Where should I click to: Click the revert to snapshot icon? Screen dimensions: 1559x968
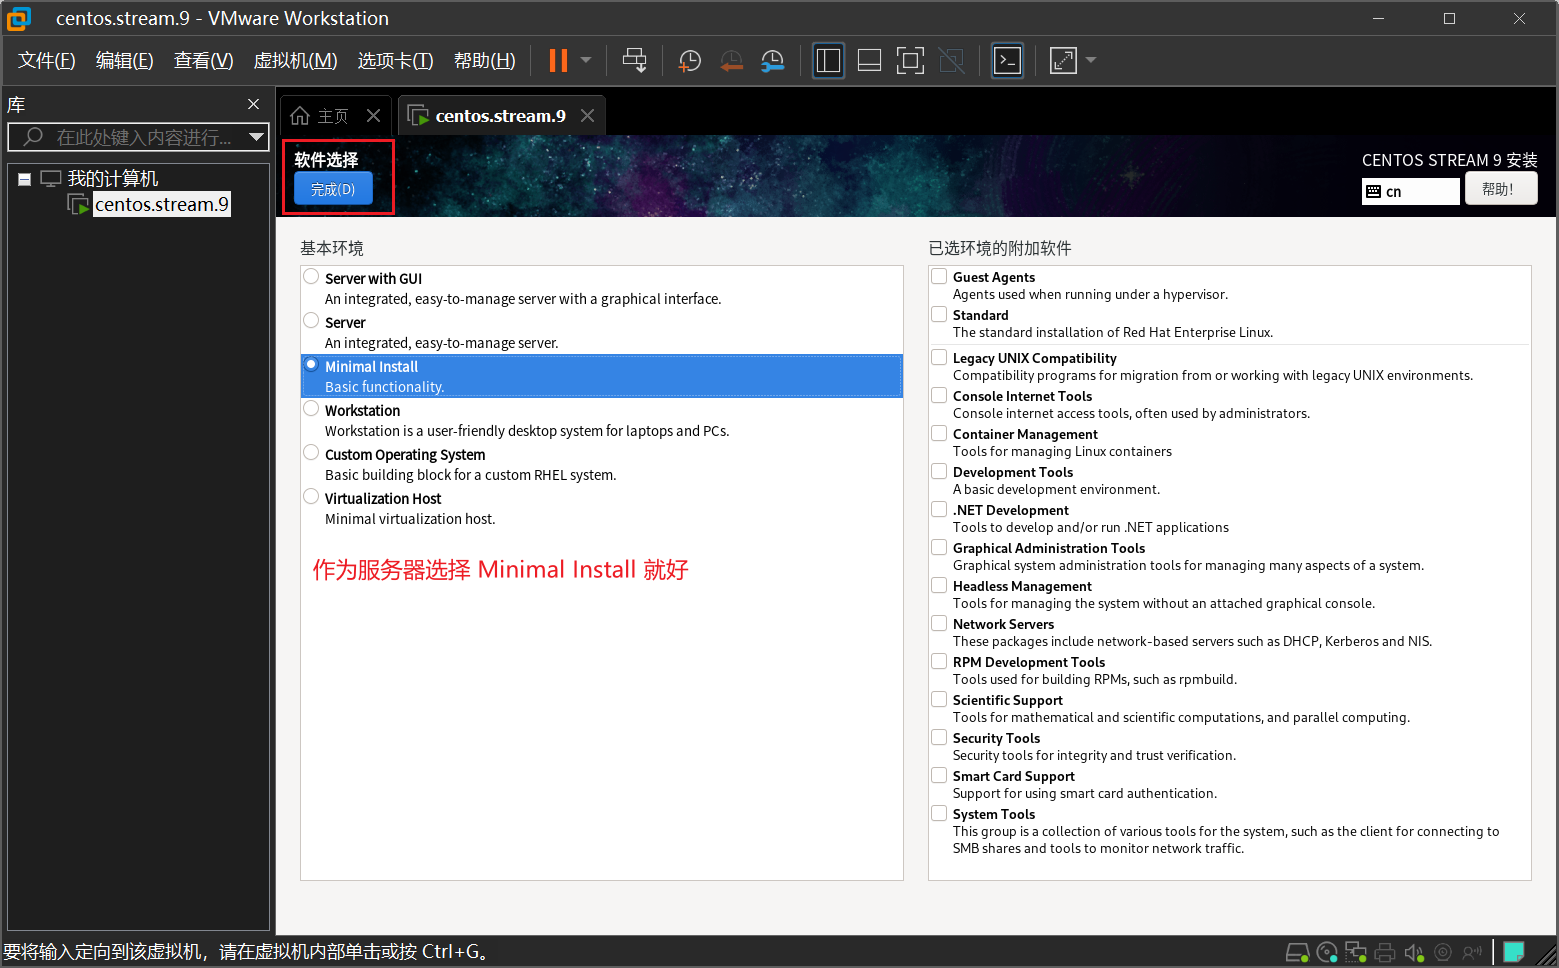[x=731, y=61]
